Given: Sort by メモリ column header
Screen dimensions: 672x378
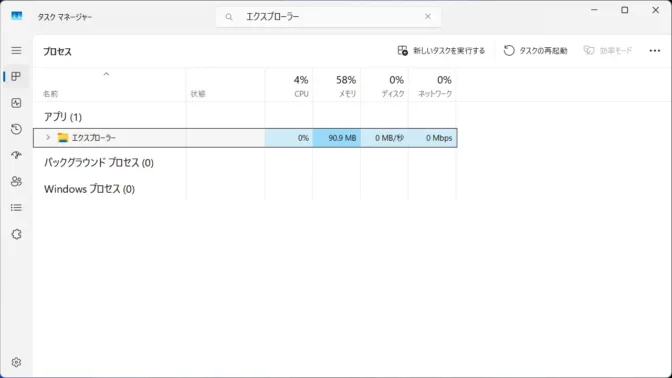Looking at the screenshot, I should coord(336,86).
